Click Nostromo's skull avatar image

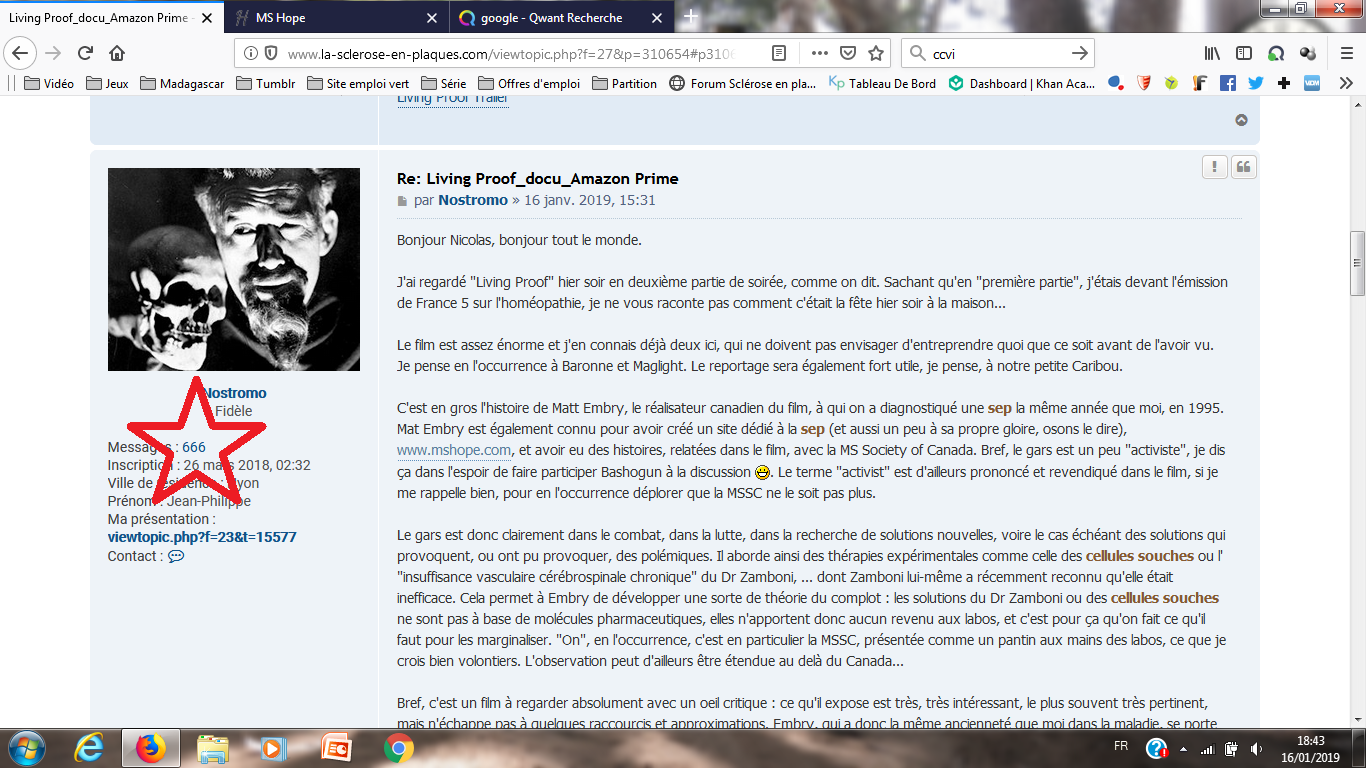pos(234,269)
